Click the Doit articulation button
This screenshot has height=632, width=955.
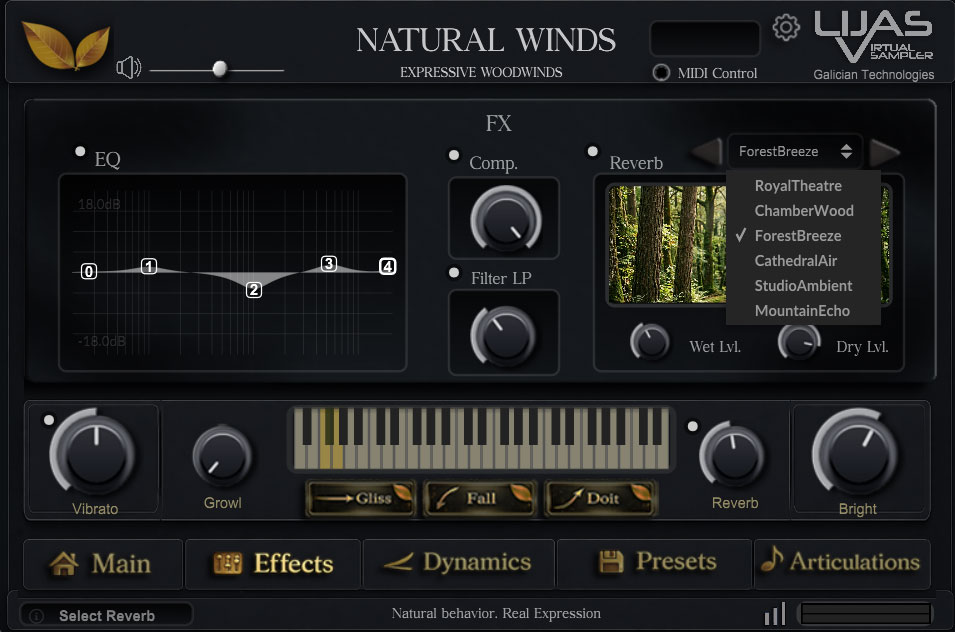601,498
